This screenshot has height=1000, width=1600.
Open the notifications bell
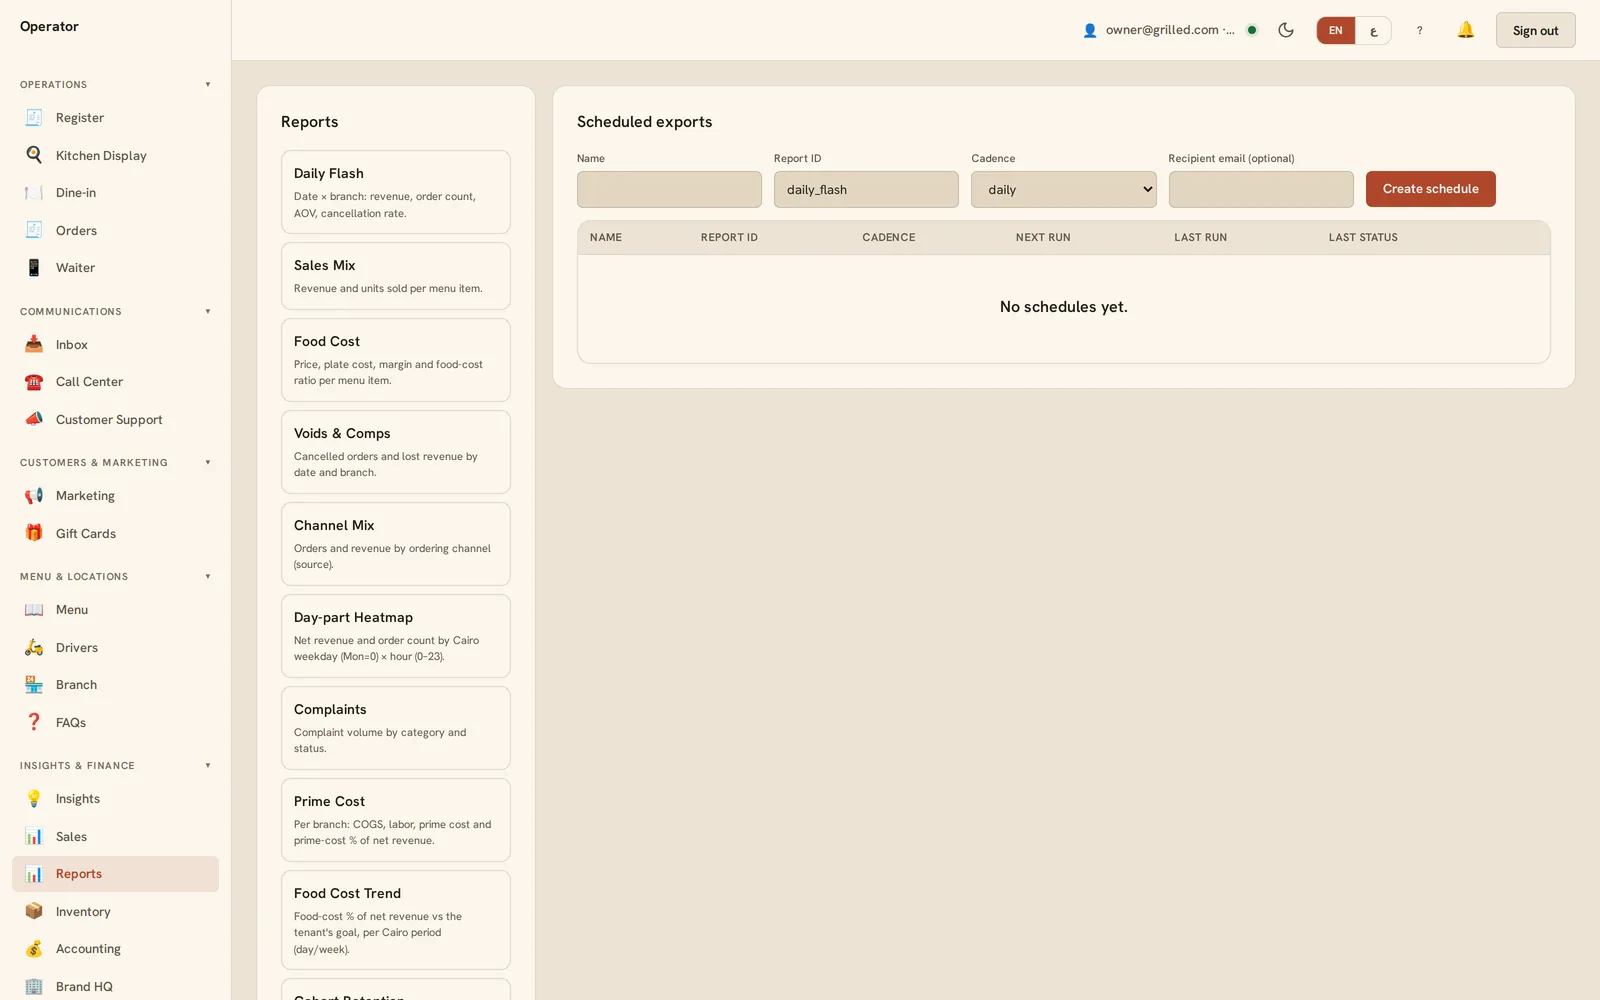point(1465,30)
